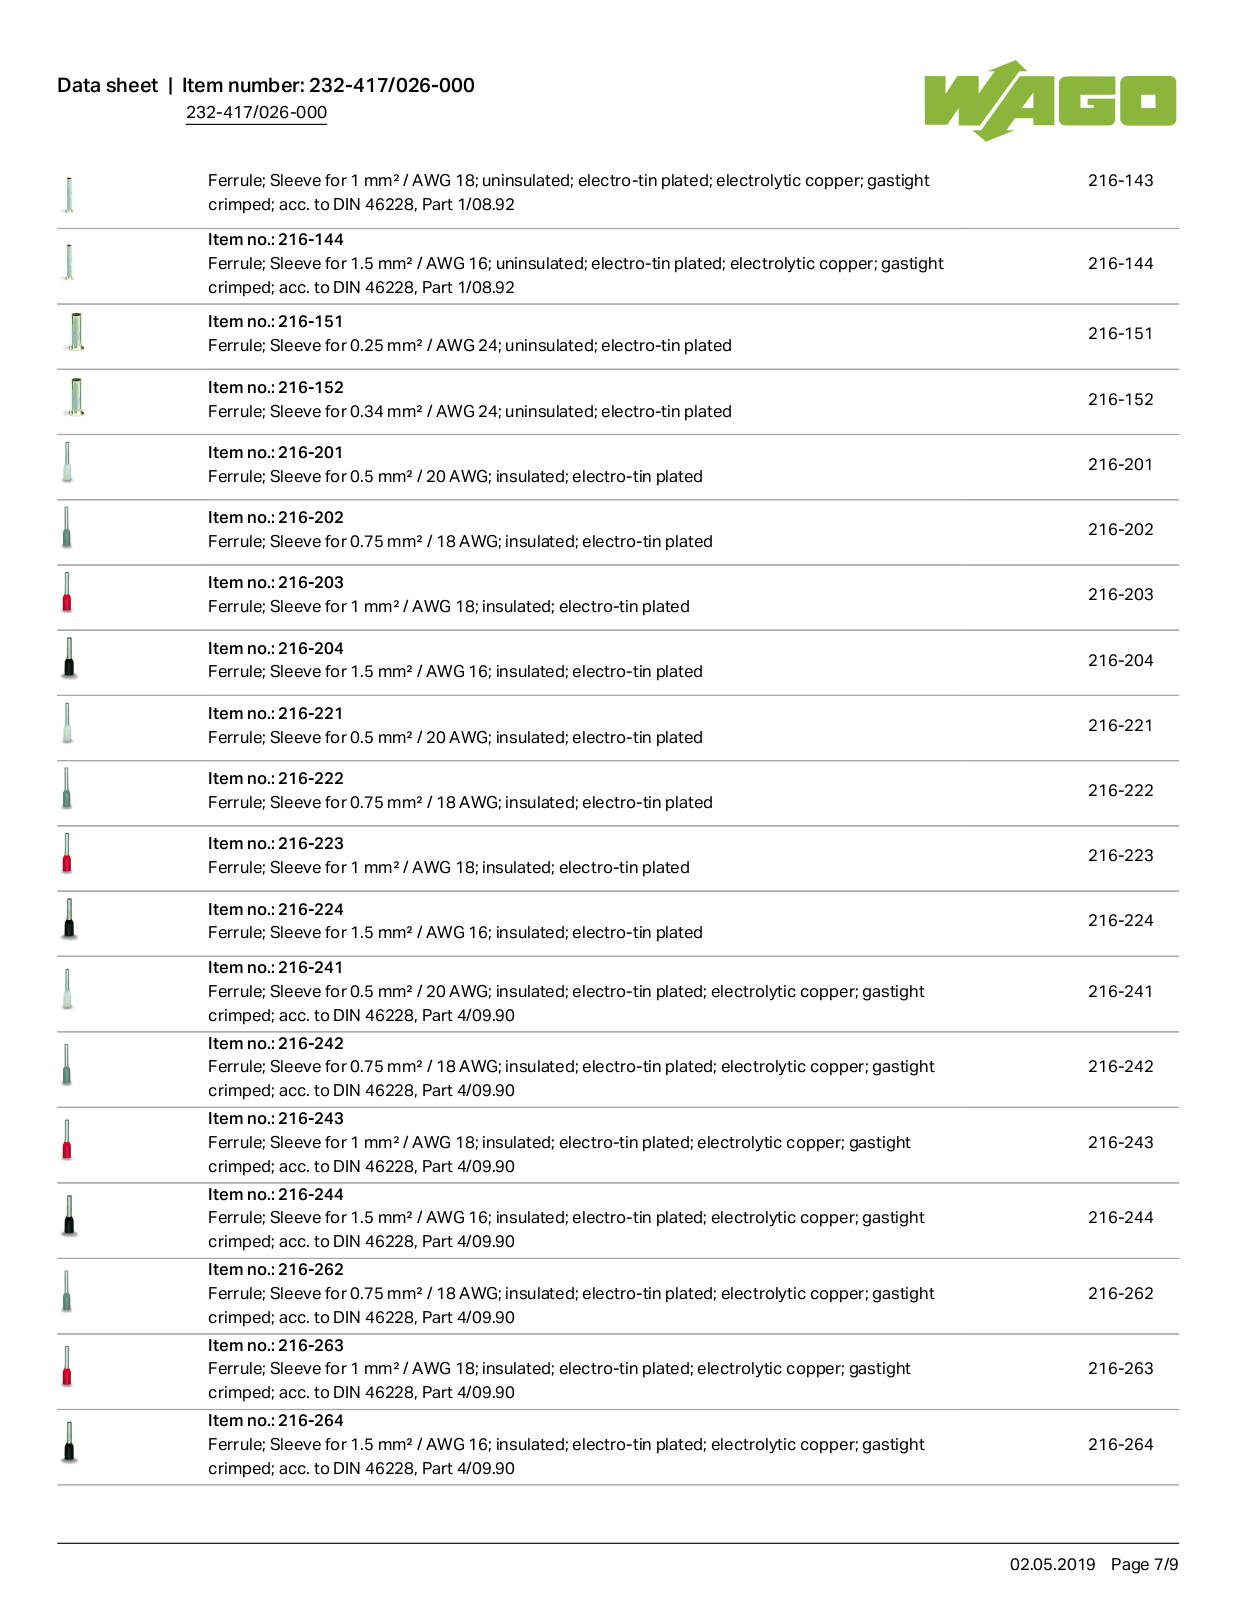Click the gray 216-202 ferrule image
This screenshot has height=1600, width=1237.
click(x=67, y=528)
